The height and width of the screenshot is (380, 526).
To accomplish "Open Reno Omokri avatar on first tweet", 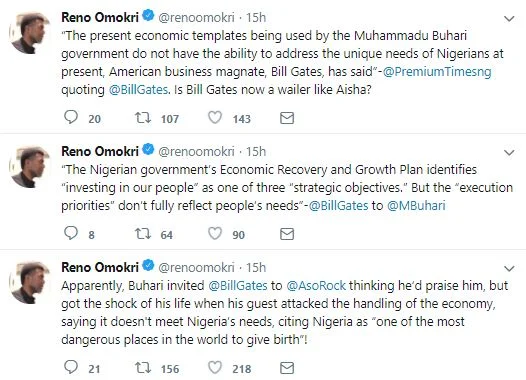I will [30, 33].
